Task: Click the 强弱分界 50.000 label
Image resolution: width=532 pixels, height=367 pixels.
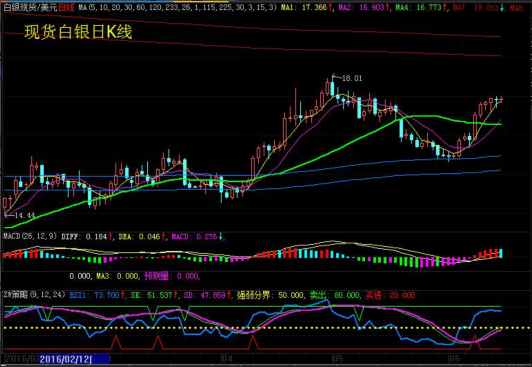Action: coord(270,295)
